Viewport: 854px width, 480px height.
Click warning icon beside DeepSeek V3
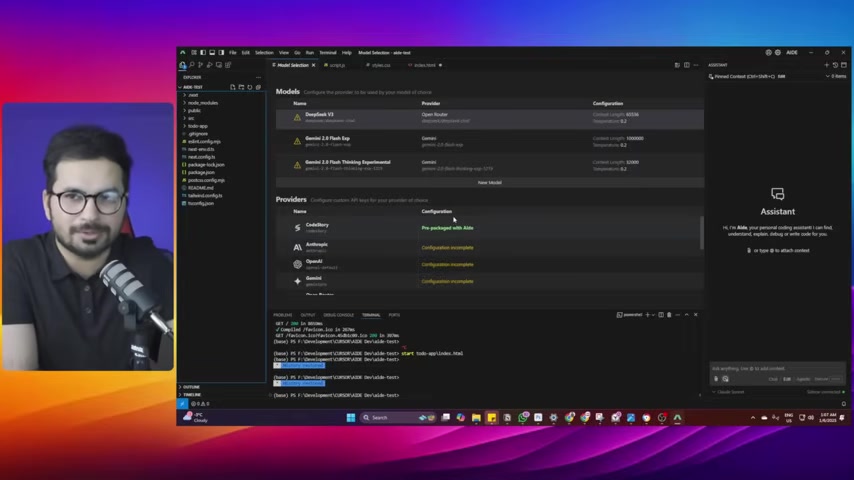(297, 117)
